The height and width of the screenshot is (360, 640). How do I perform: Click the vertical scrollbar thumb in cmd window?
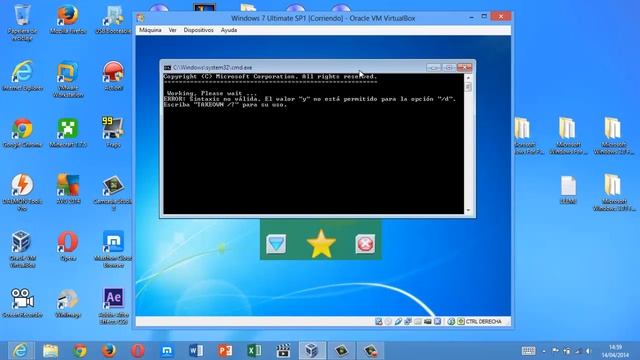468,87
